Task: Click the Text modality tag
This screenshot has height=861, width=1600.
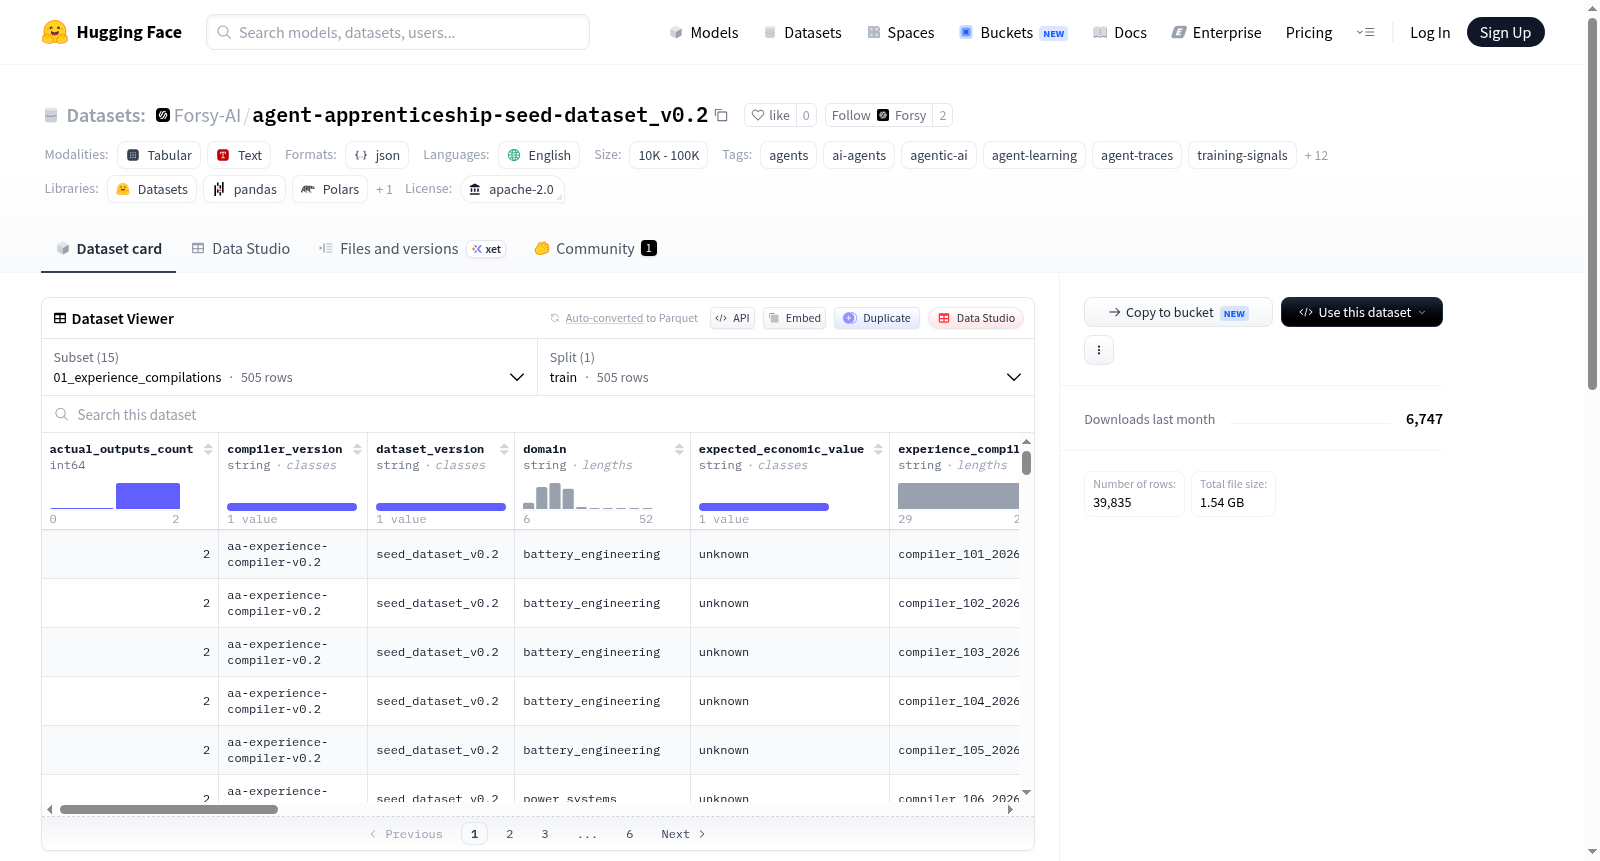Action: pyautogui.click(x=239, y=155)
